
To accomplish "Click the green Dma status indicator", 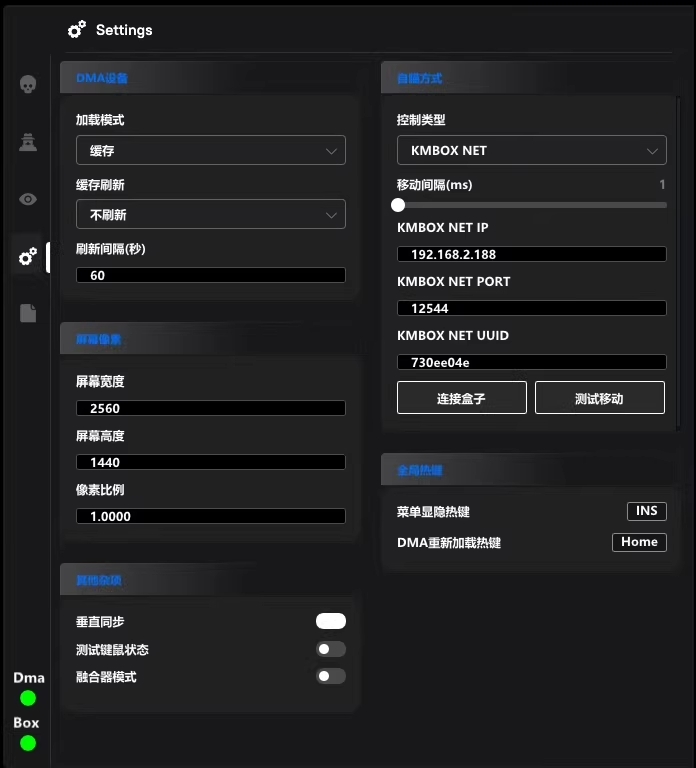I will tap(28, 698).
